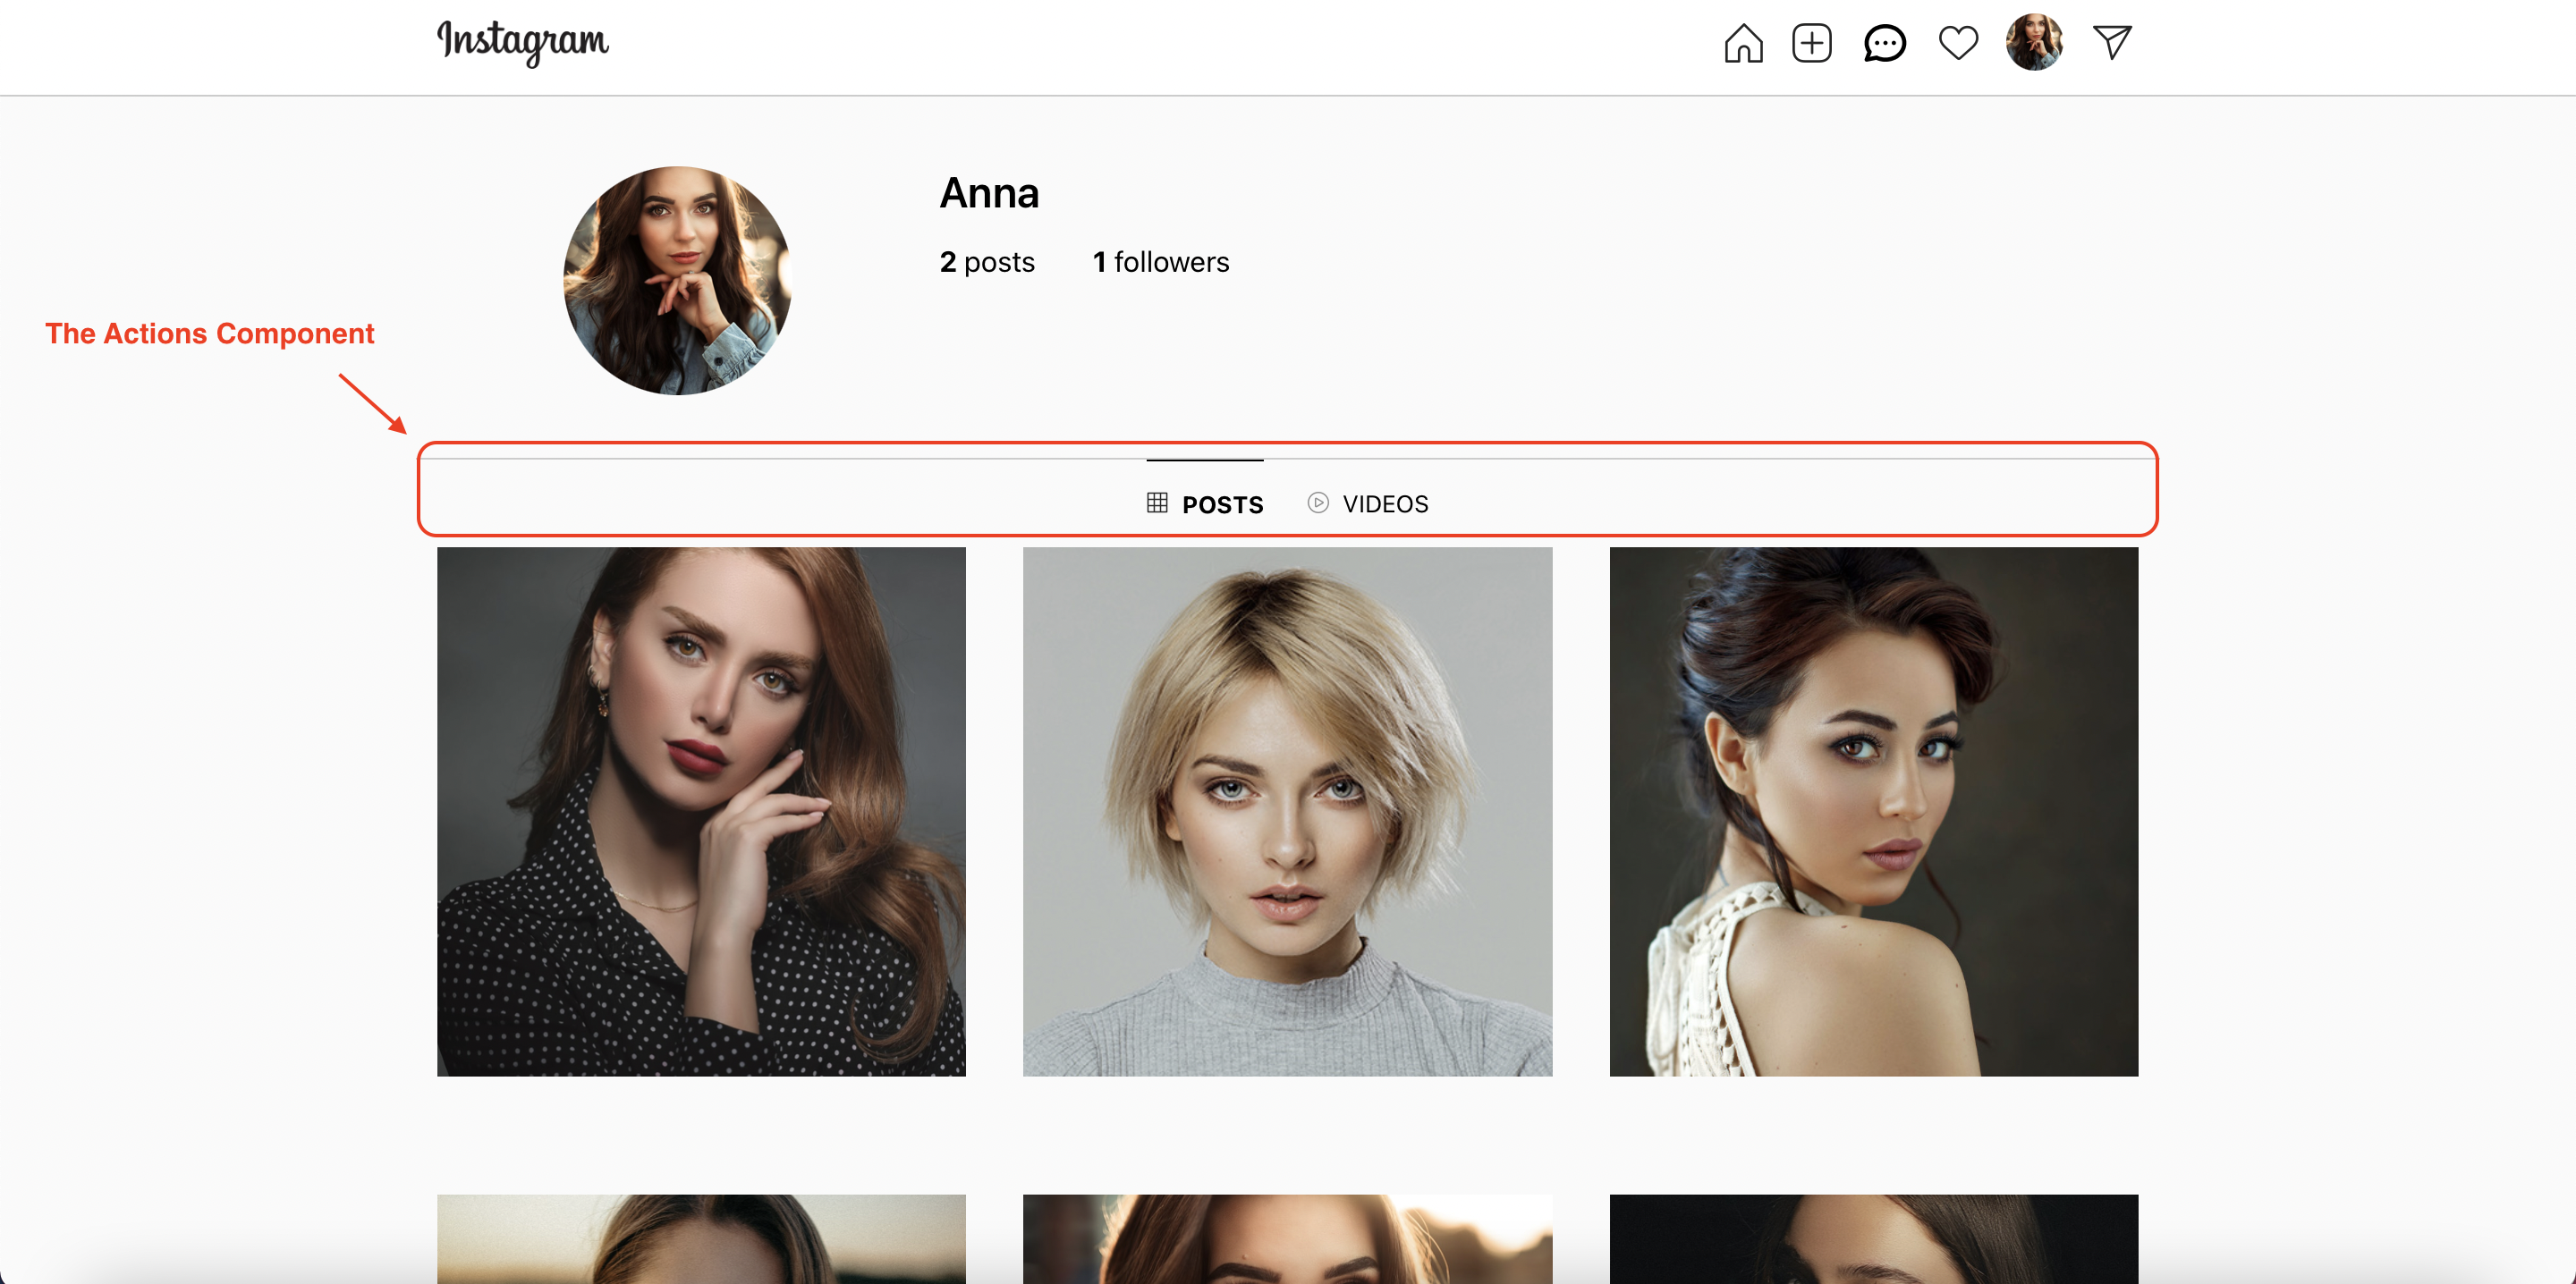Click the grid icon beside POSTS
Screen dimensions: 2576x1284
[x=1157, y=503]
